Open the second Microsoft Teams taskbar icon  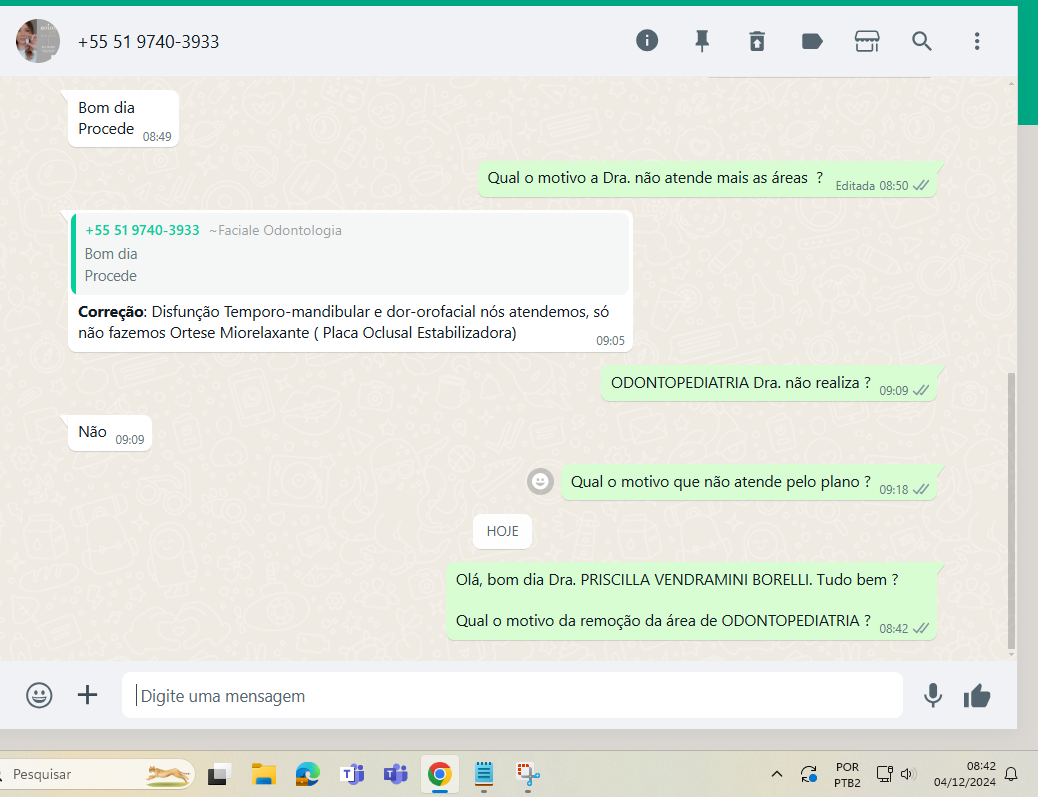pyautogui.click(x=395, y=774)
